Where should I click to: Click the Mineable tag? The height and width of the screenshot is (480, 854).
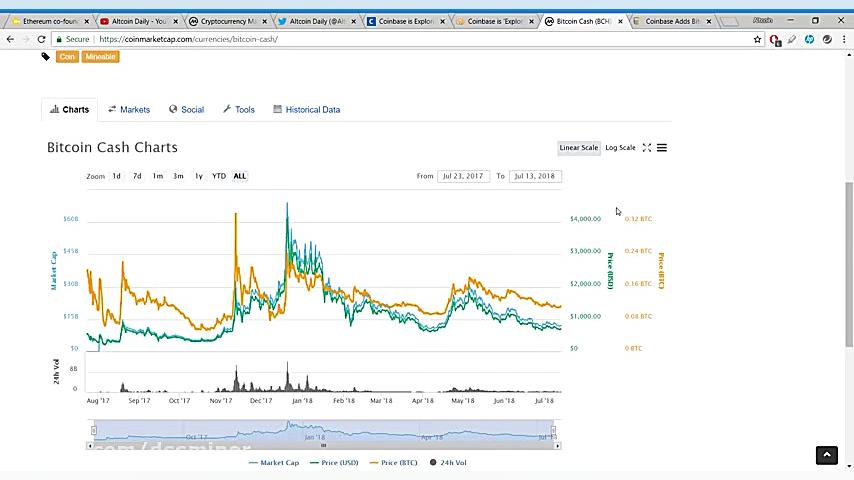100,57
